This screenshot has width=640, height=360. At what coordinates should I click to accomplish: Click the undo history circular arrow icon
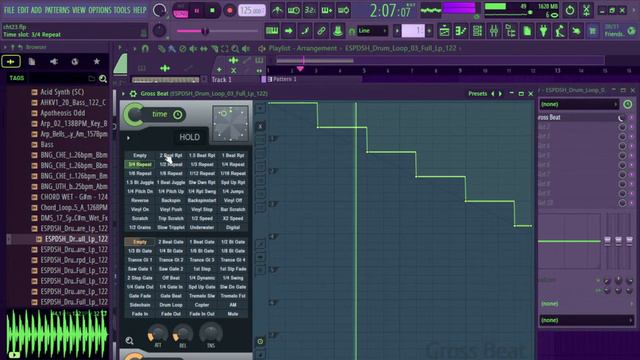pyautogui.click(x=570, y=10)
